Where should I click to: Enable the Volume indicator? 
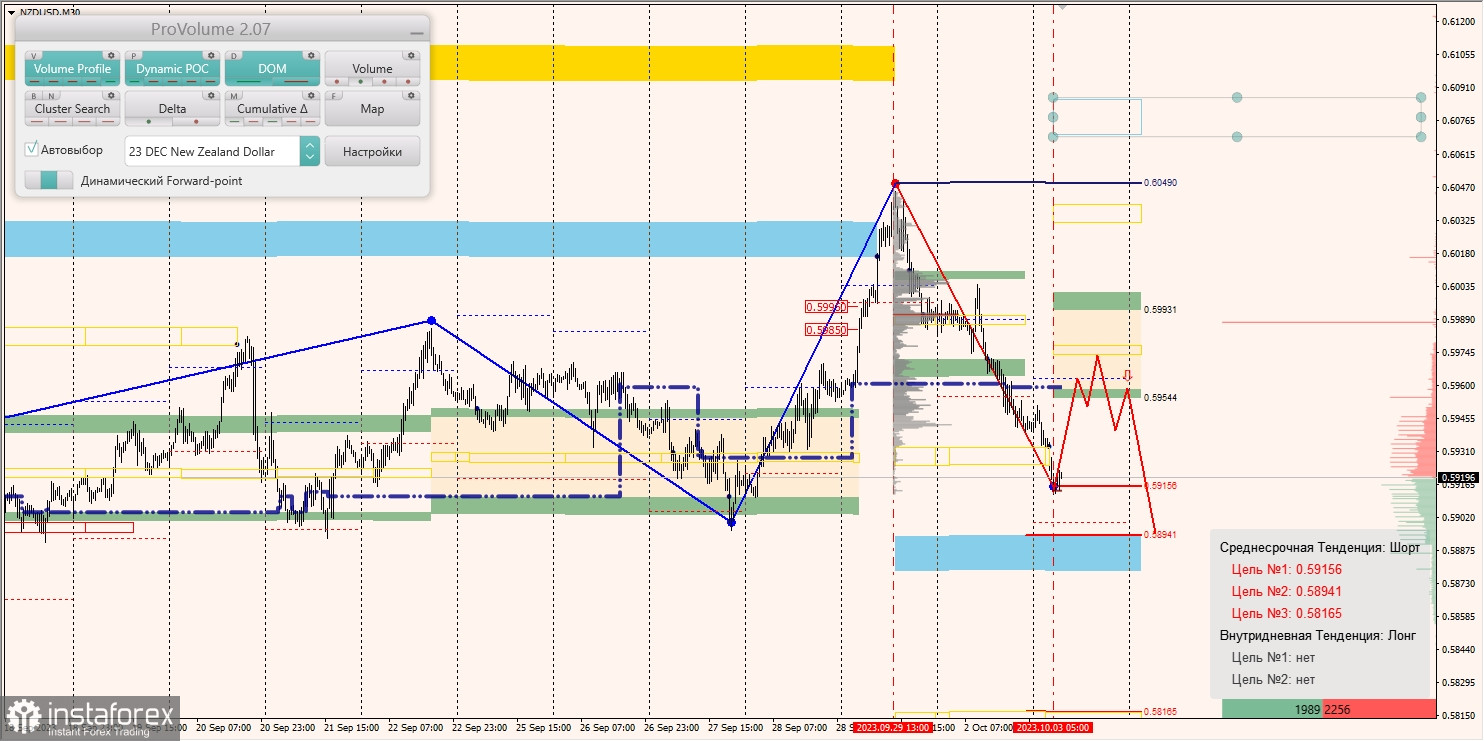tap(373, 68)
